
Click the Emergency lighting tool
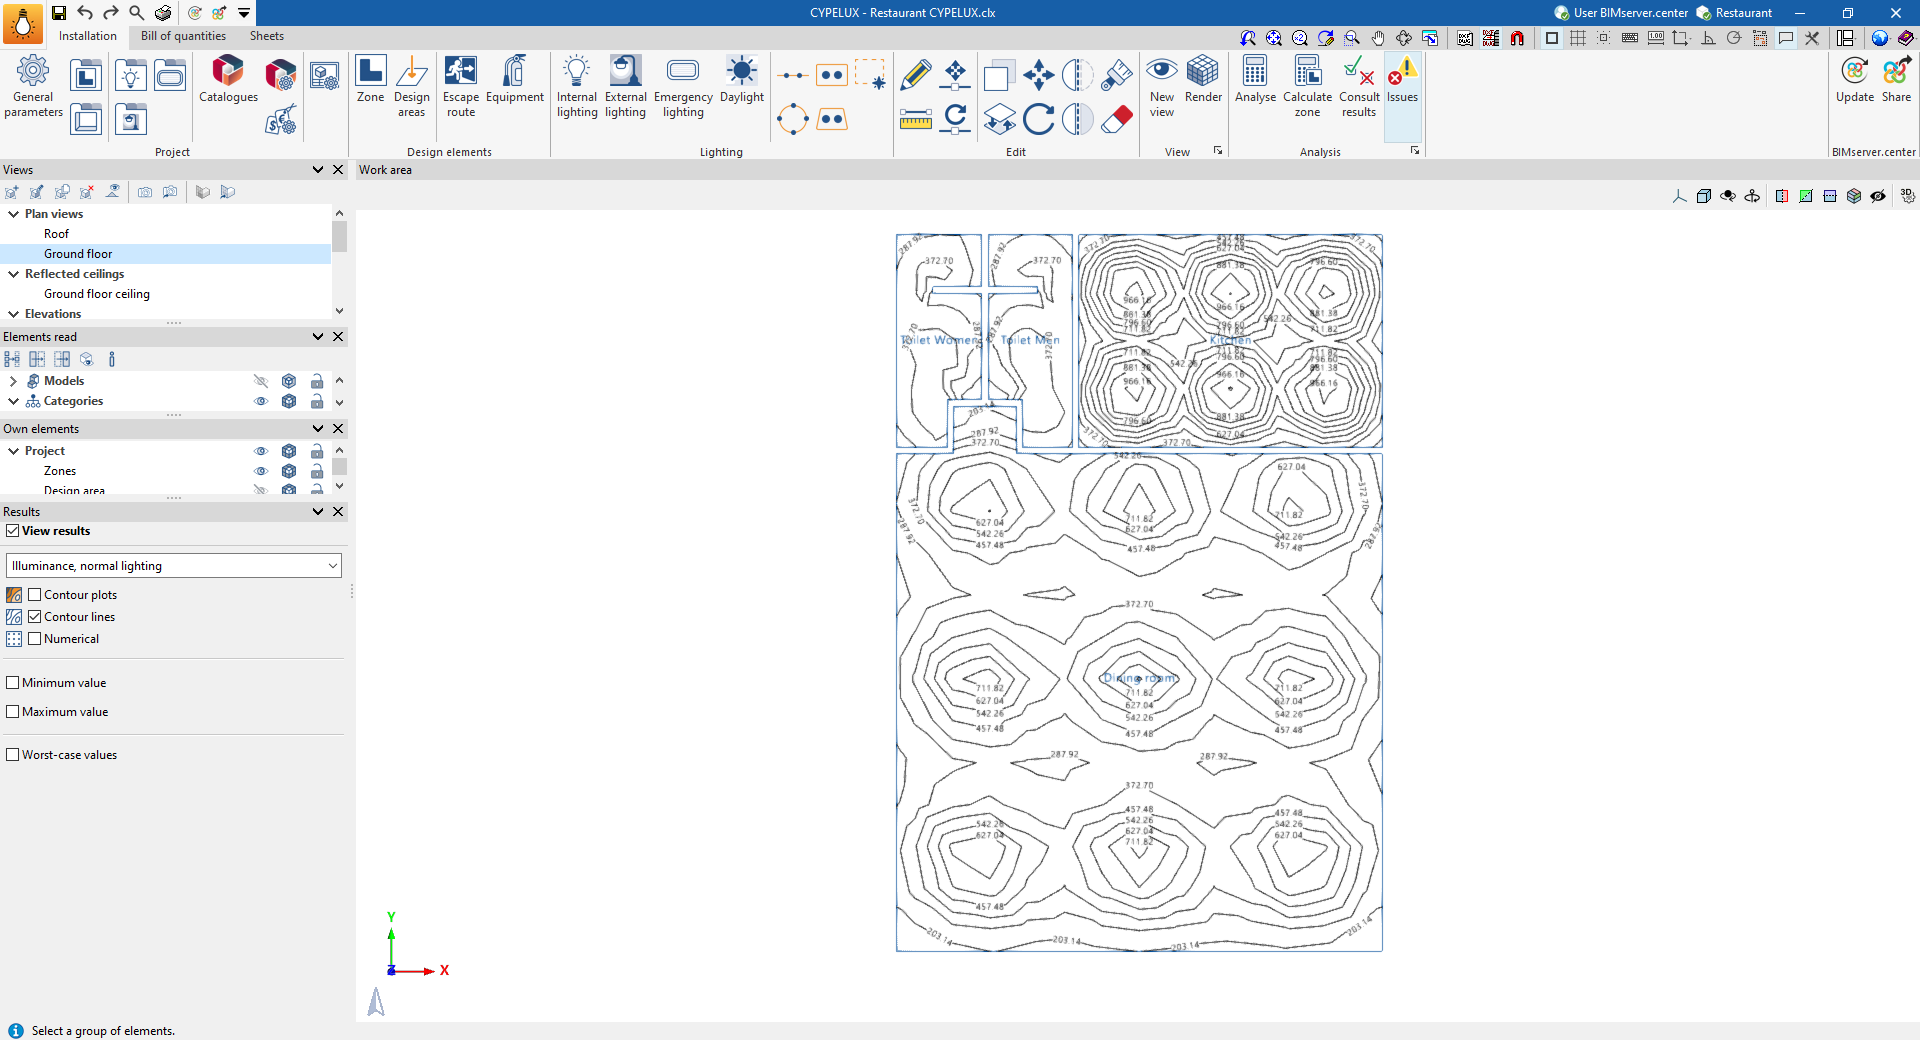[683, 87]
